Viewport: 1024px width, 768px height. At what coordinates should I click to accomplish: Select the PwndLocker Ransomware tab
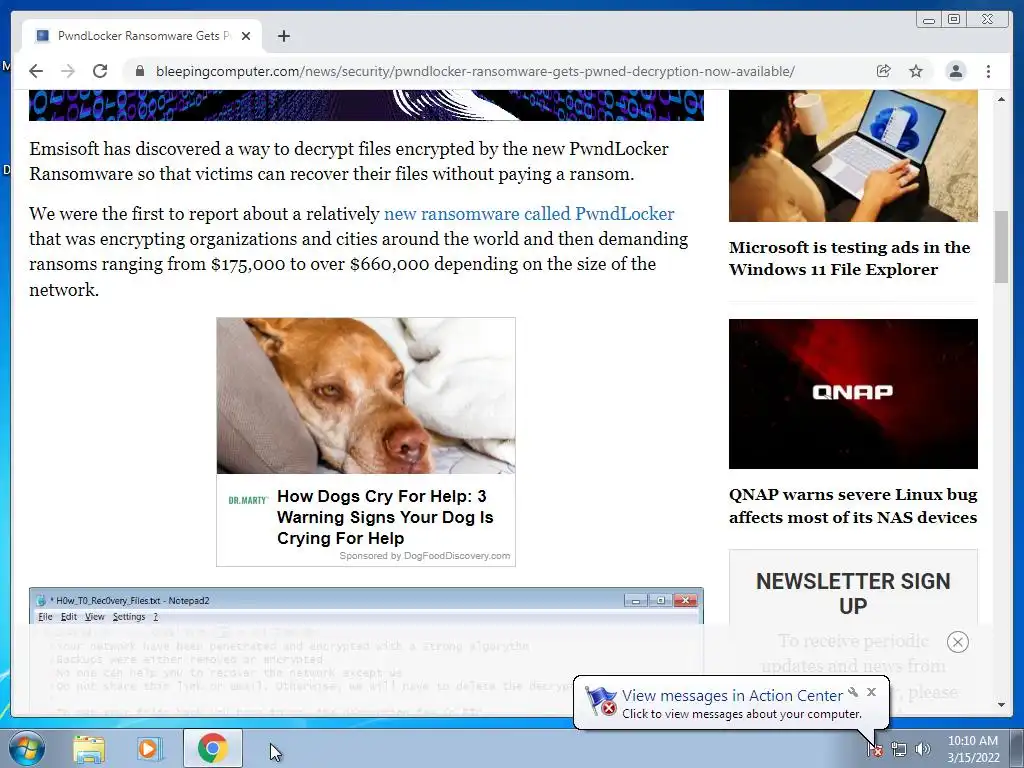142,36
